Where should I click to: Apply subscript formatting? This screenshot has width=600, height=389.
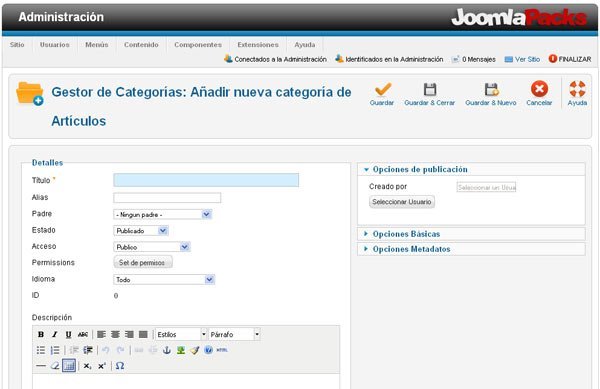pos(88,366)
